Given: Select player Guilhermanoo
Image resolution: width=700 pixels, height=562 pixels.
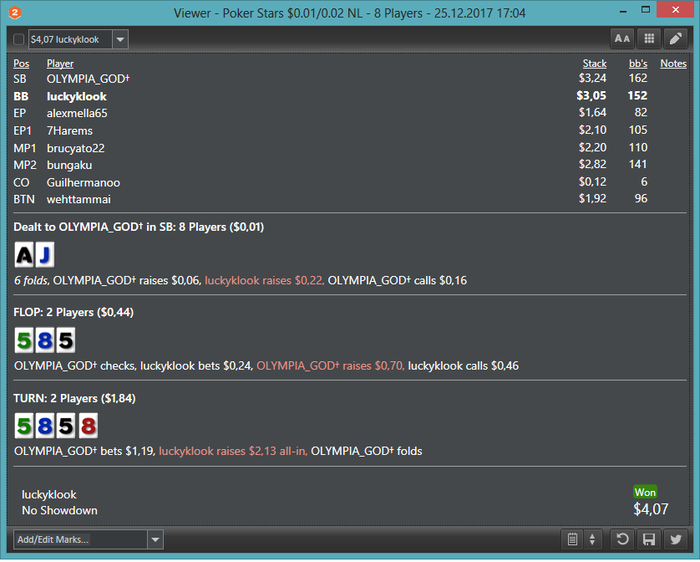Looking at the screenshot, I should pyautogui.click(x=83, y=182).
